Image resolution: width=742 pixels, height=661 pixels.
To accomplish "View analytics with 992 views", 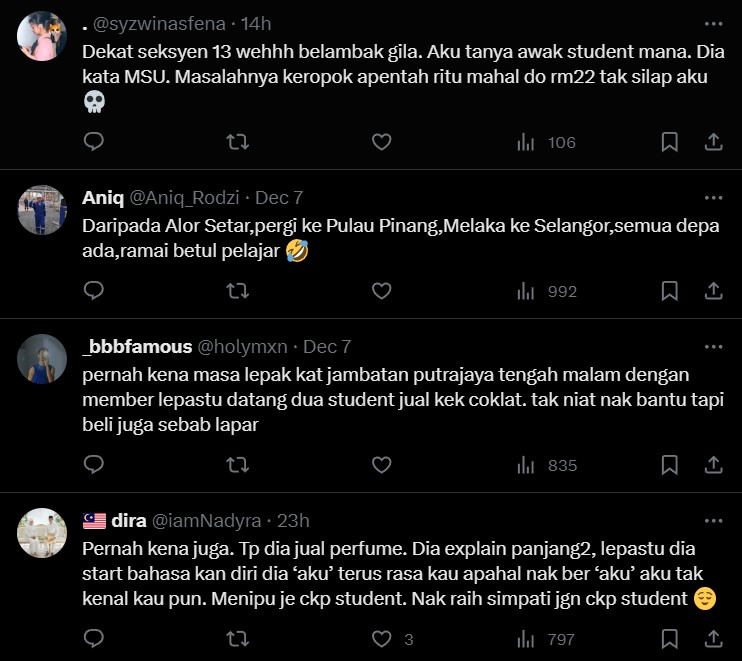I will [x=546, y=291].
